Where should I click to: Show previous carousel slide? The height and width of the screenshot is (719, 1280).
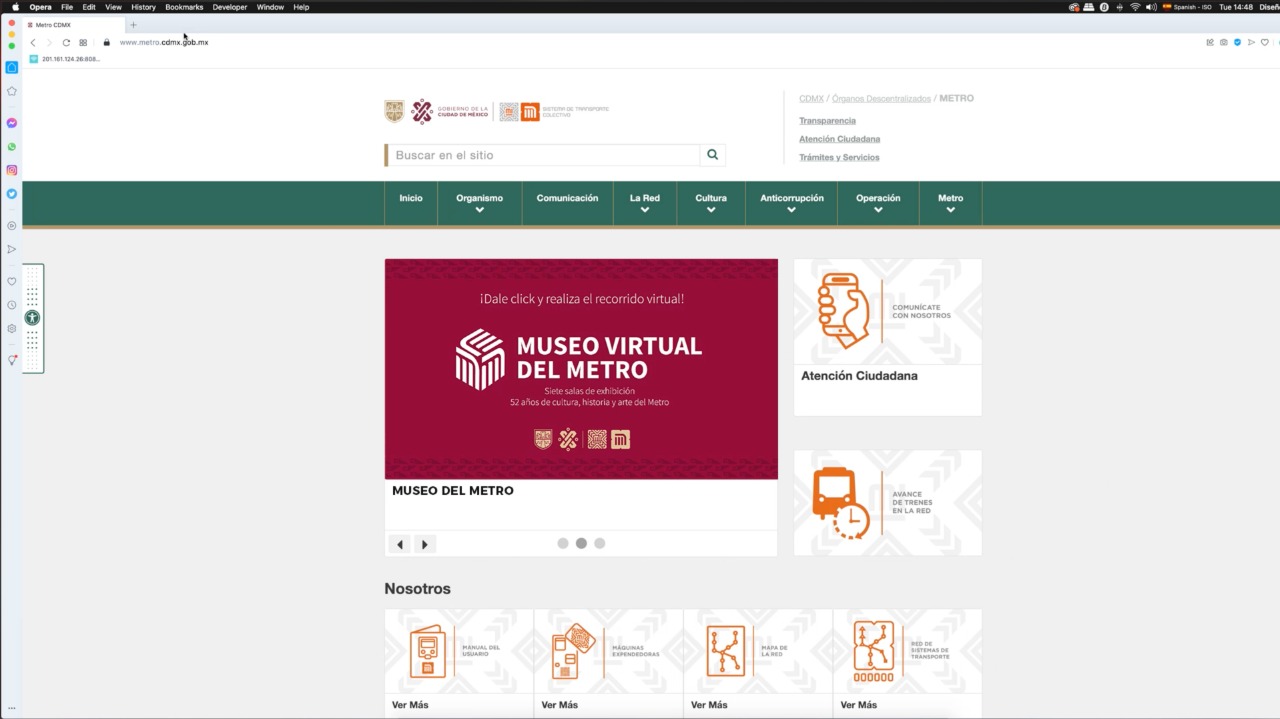tap(400, 544)
